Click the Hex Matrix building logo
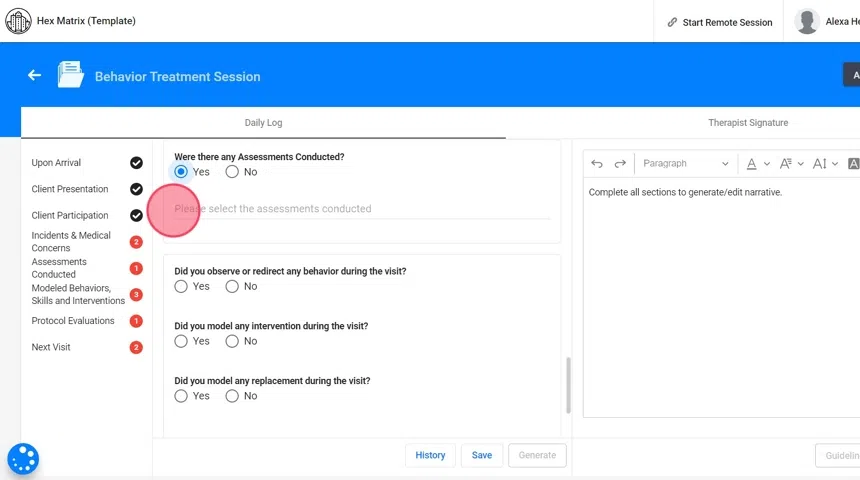860x480 pixels. [18, 21]
